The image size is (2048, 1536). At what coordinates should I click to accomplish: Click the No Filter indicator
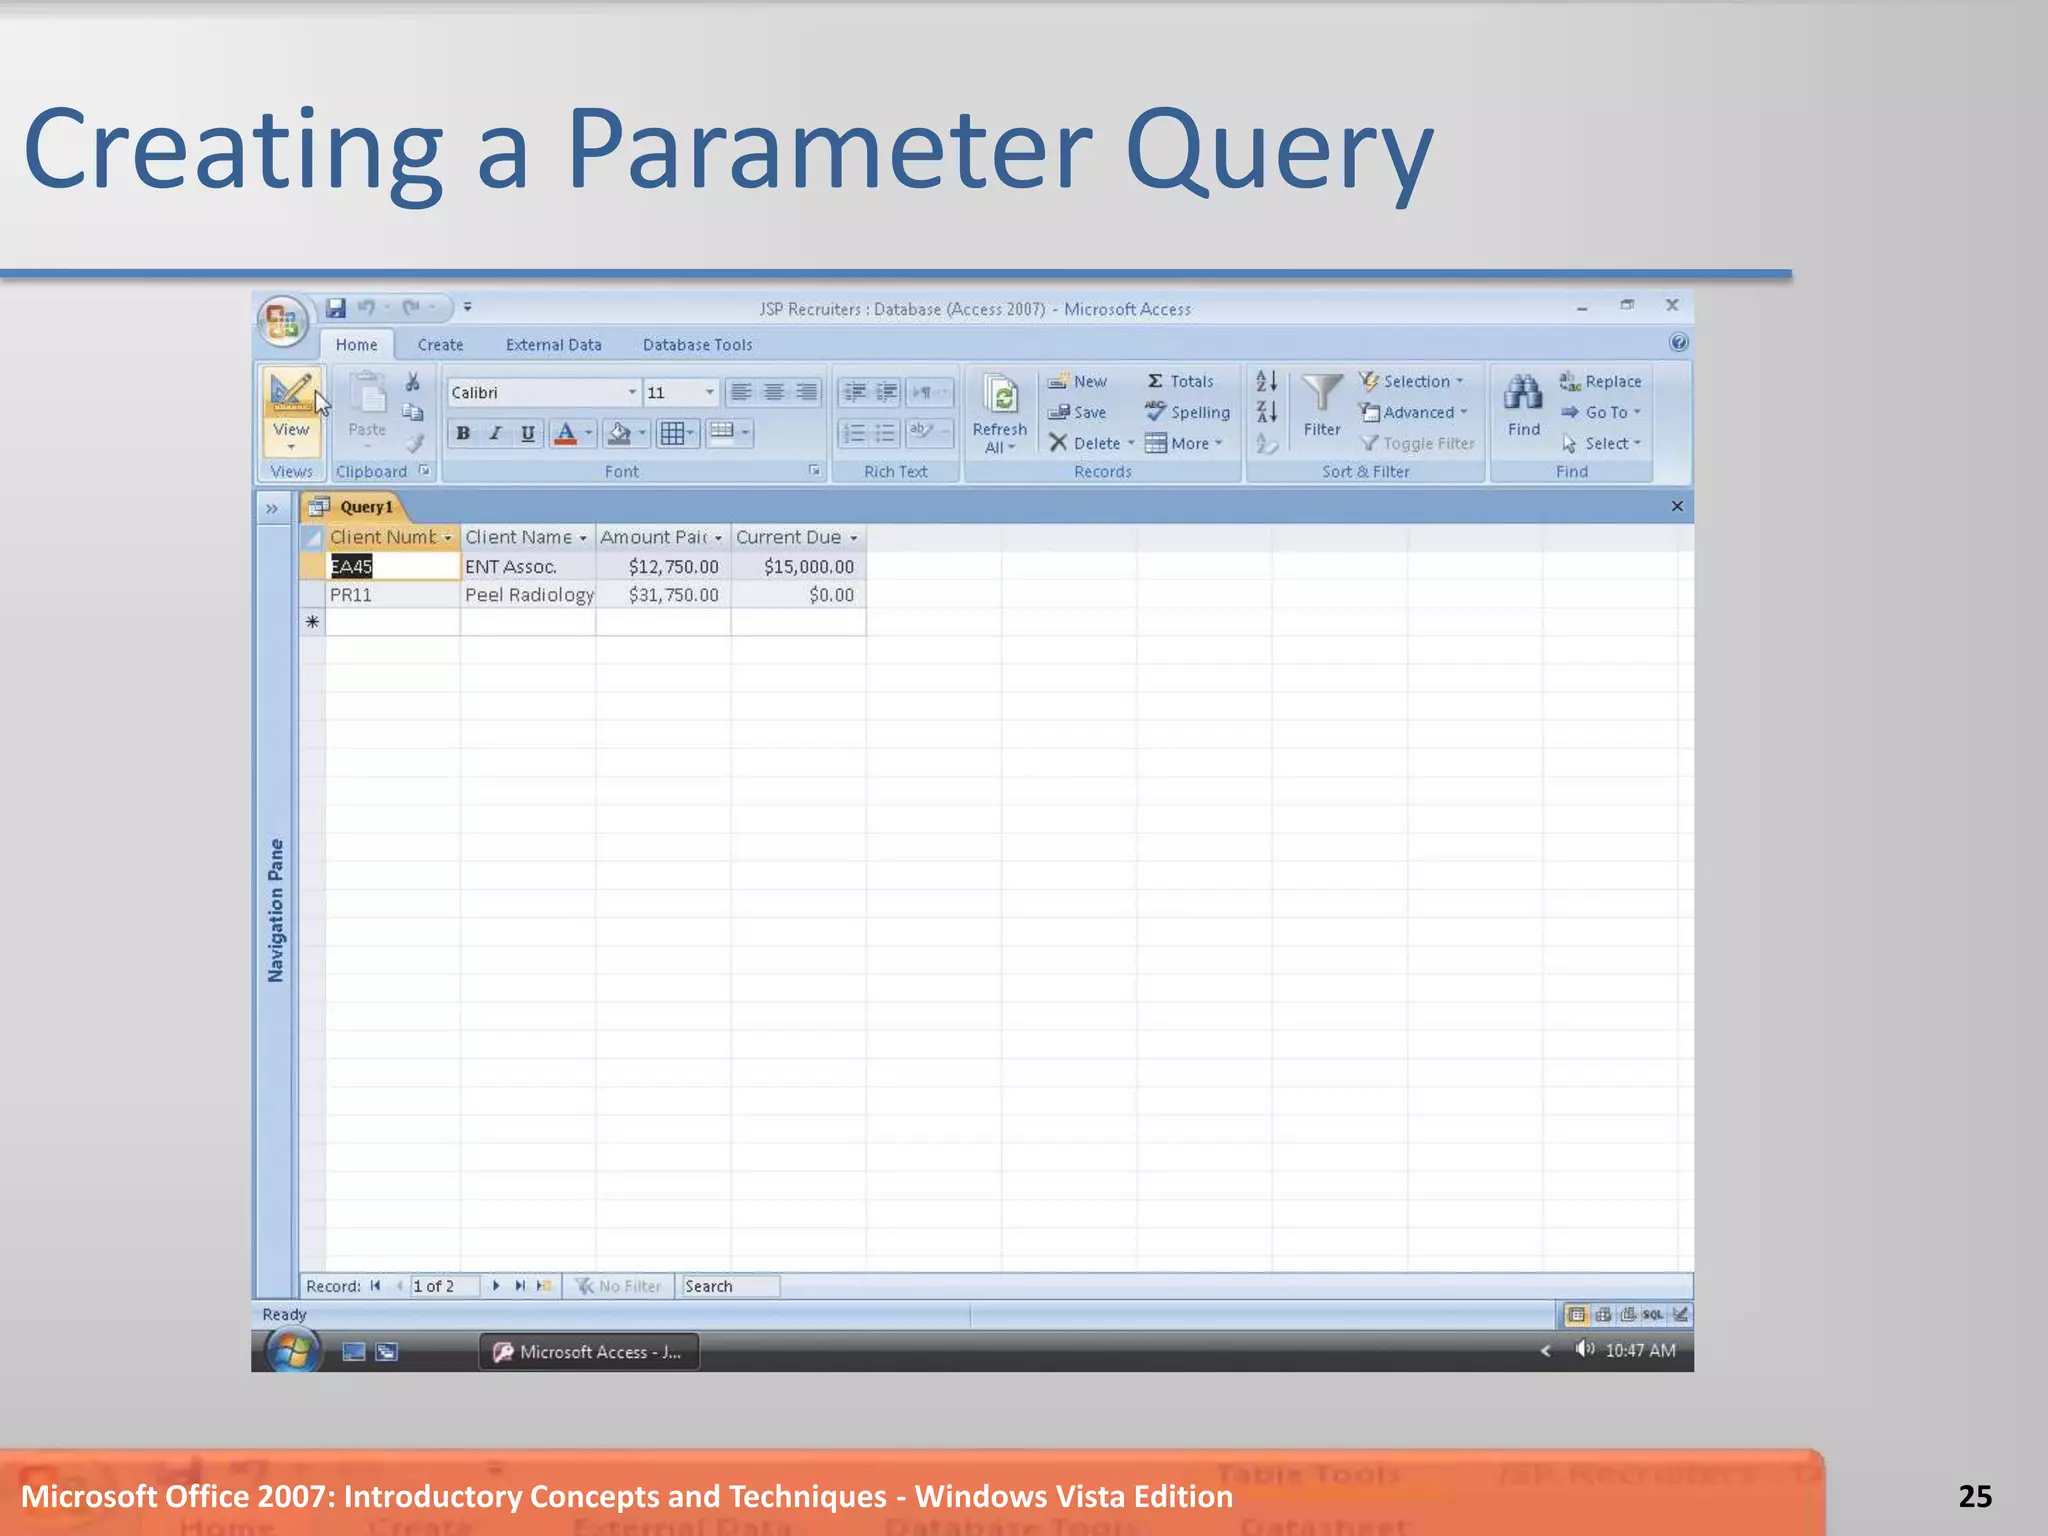click(x=619, y=1286)
